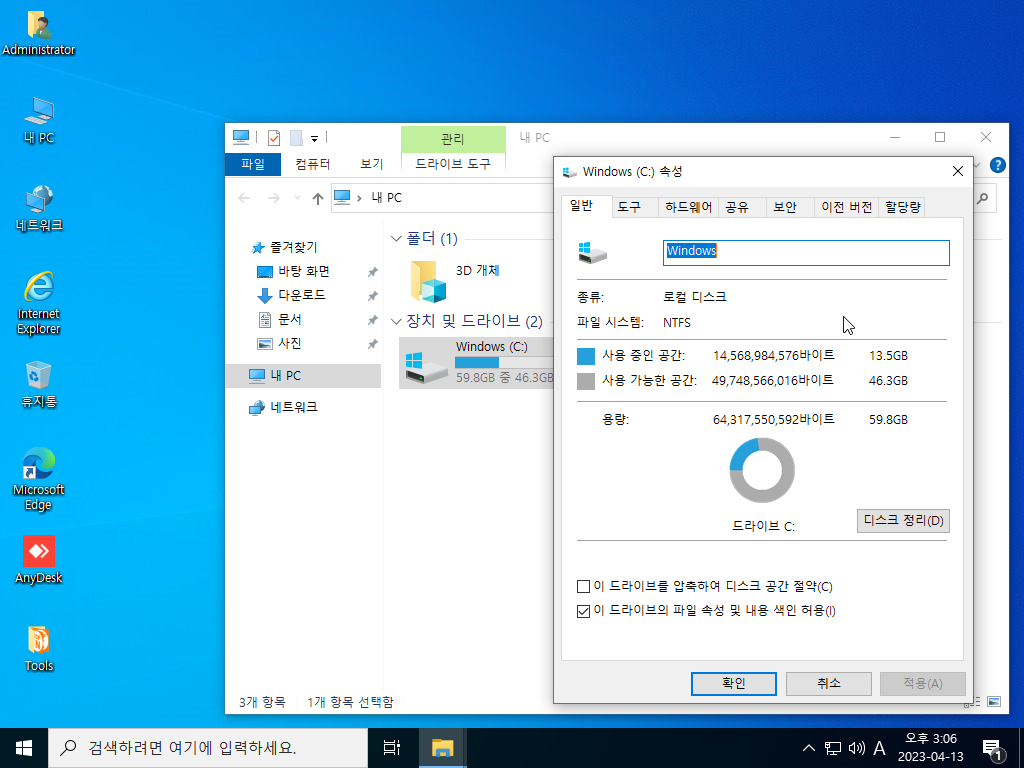Select the AnyDesk desktop icon
Image resolution: width=1024 pixels, height=768 pixels.
pyautogui.click(x=39, y=560)
